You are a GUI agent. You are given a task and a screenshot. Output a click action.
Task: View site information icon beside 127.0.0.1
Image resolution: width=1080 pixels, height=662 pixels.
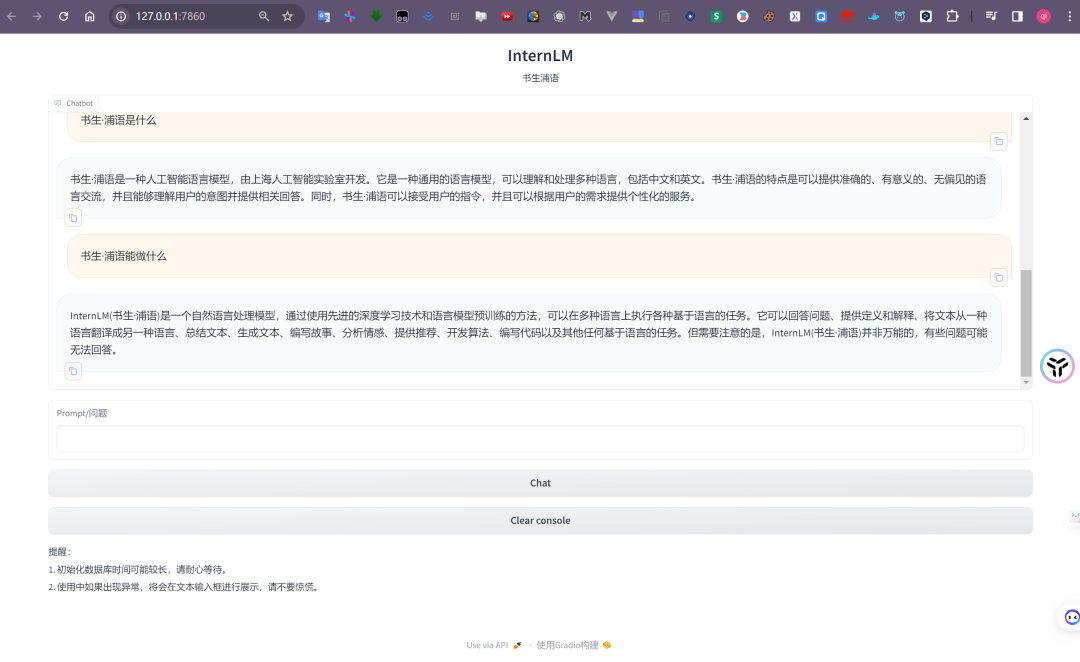(x=121, y=16)
